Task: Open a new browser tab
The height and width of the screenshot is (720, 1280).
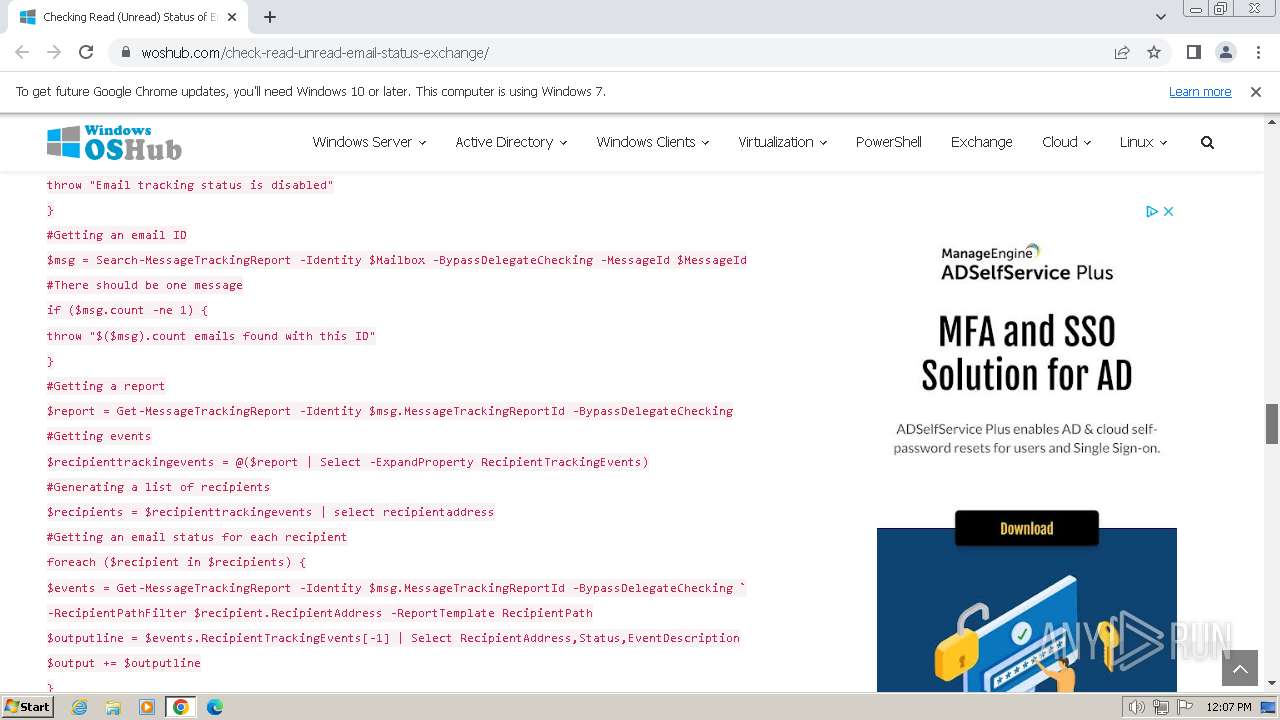Action: (270, 17)
